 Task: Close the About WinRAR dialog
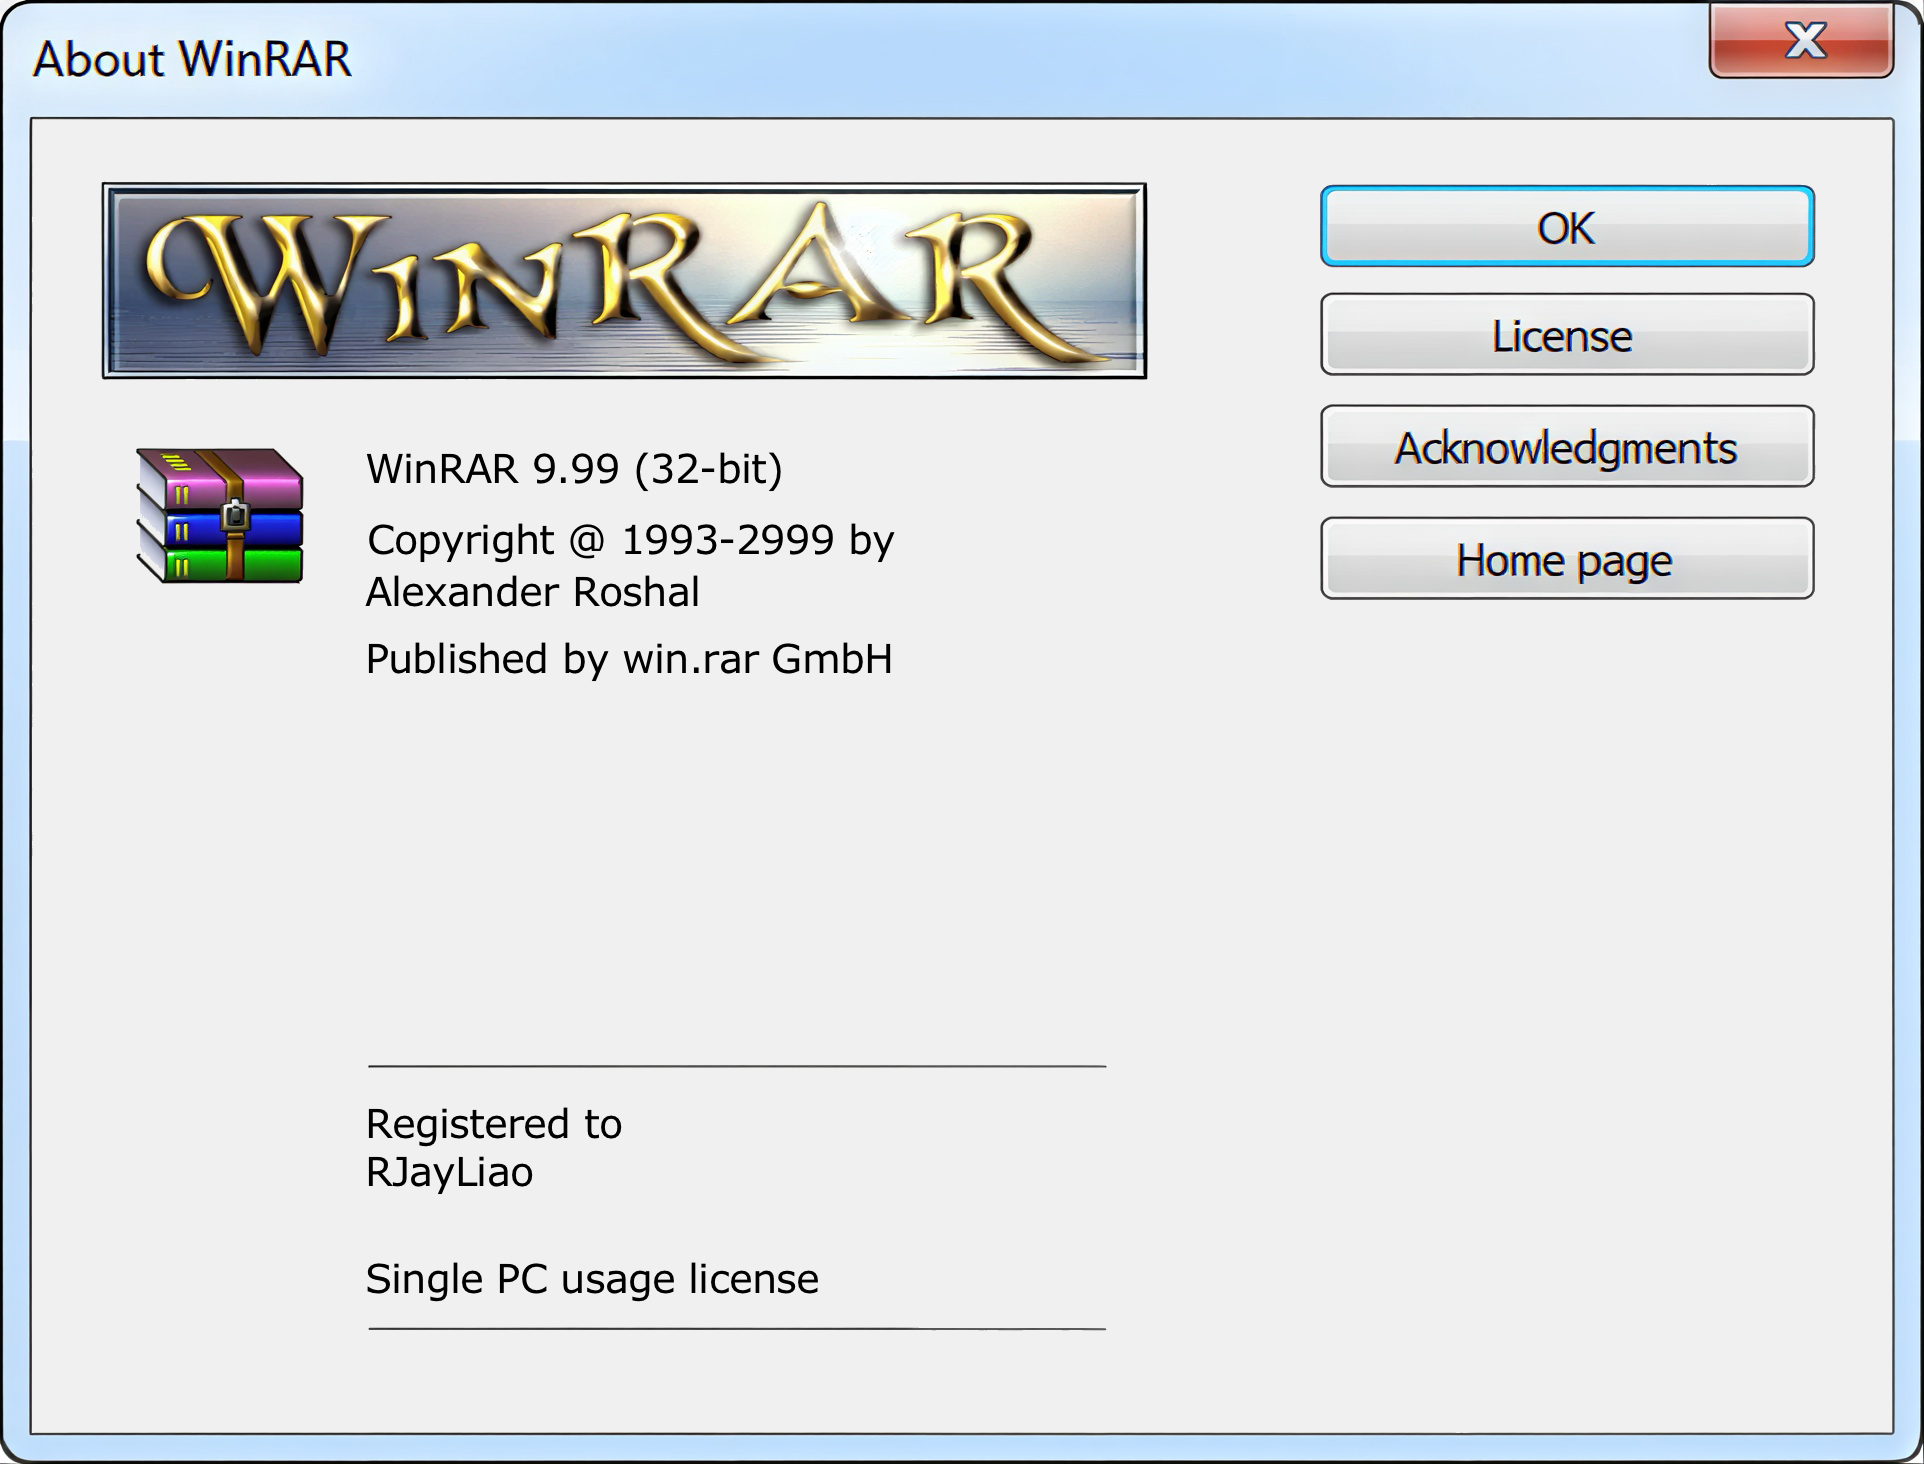point(1801,42)
